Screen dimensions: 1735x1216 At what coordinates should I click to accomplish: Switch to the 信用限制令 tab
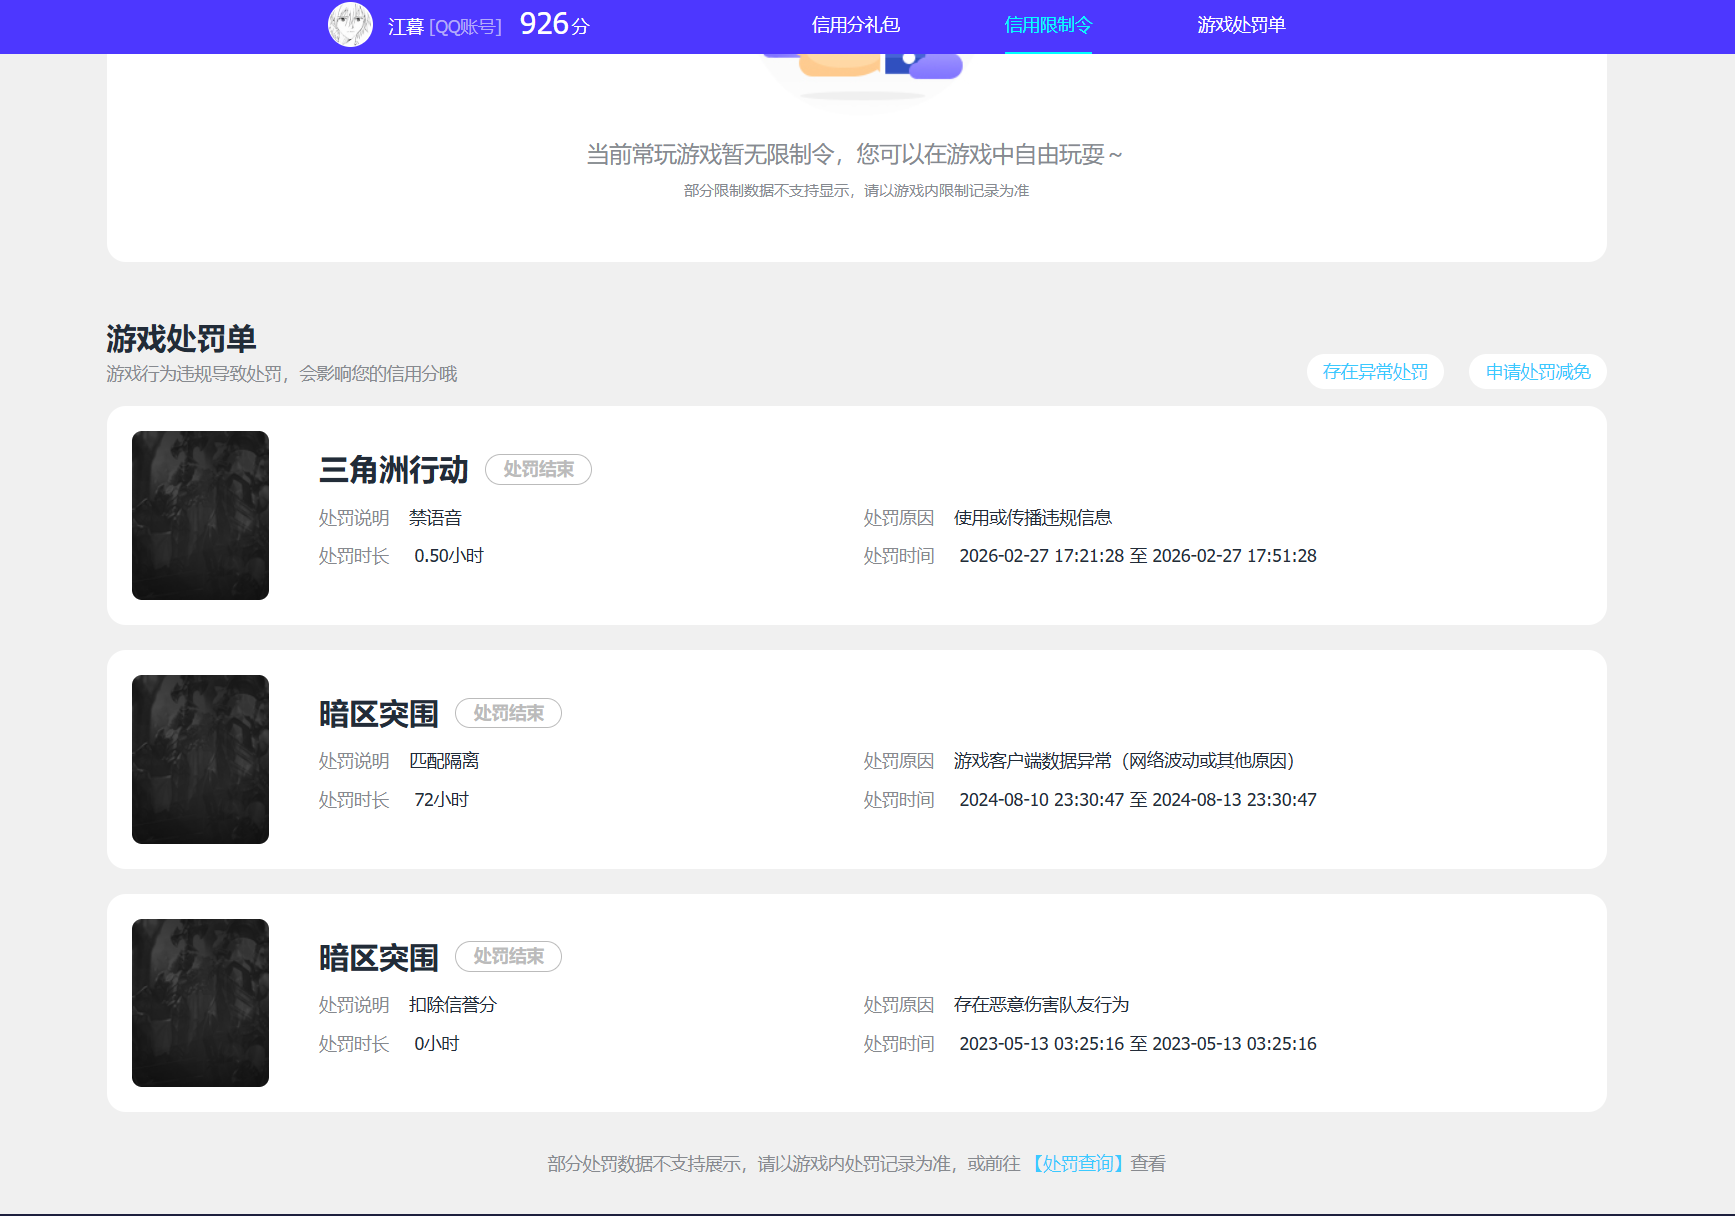tap(1048, 25)
